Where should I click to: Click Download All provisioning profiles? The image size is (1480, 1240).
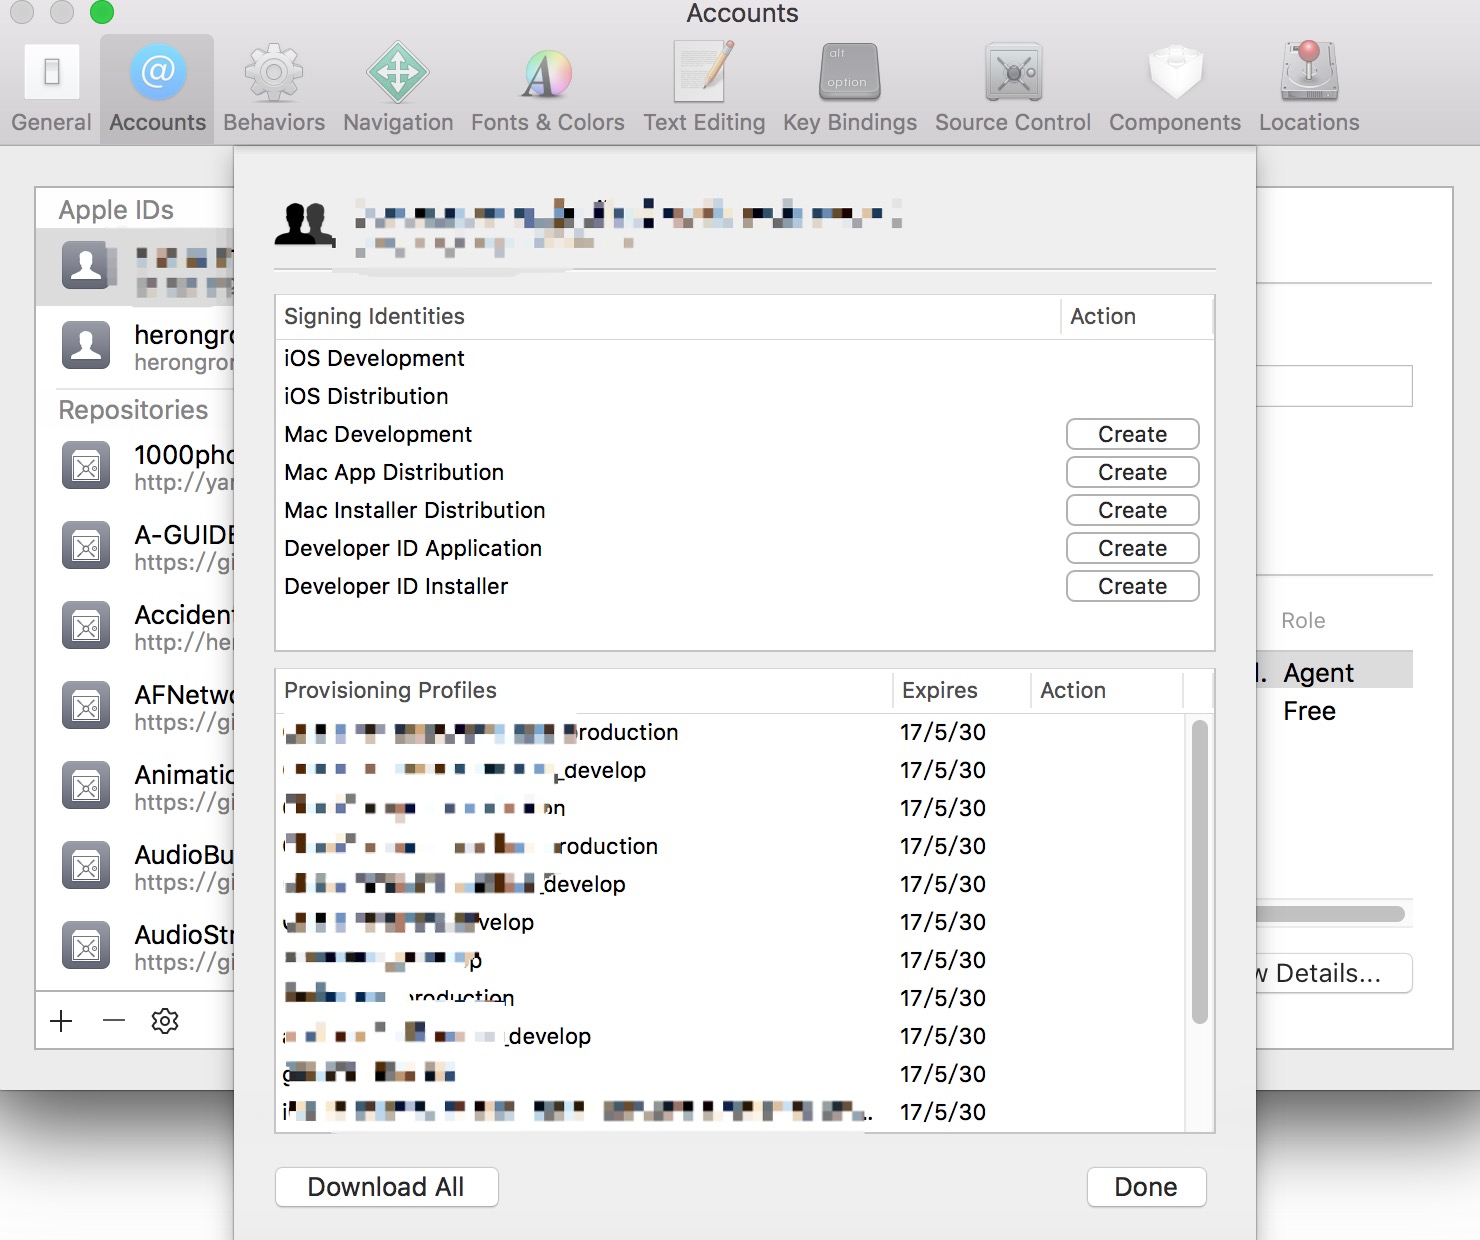[x=386, y=1187]
